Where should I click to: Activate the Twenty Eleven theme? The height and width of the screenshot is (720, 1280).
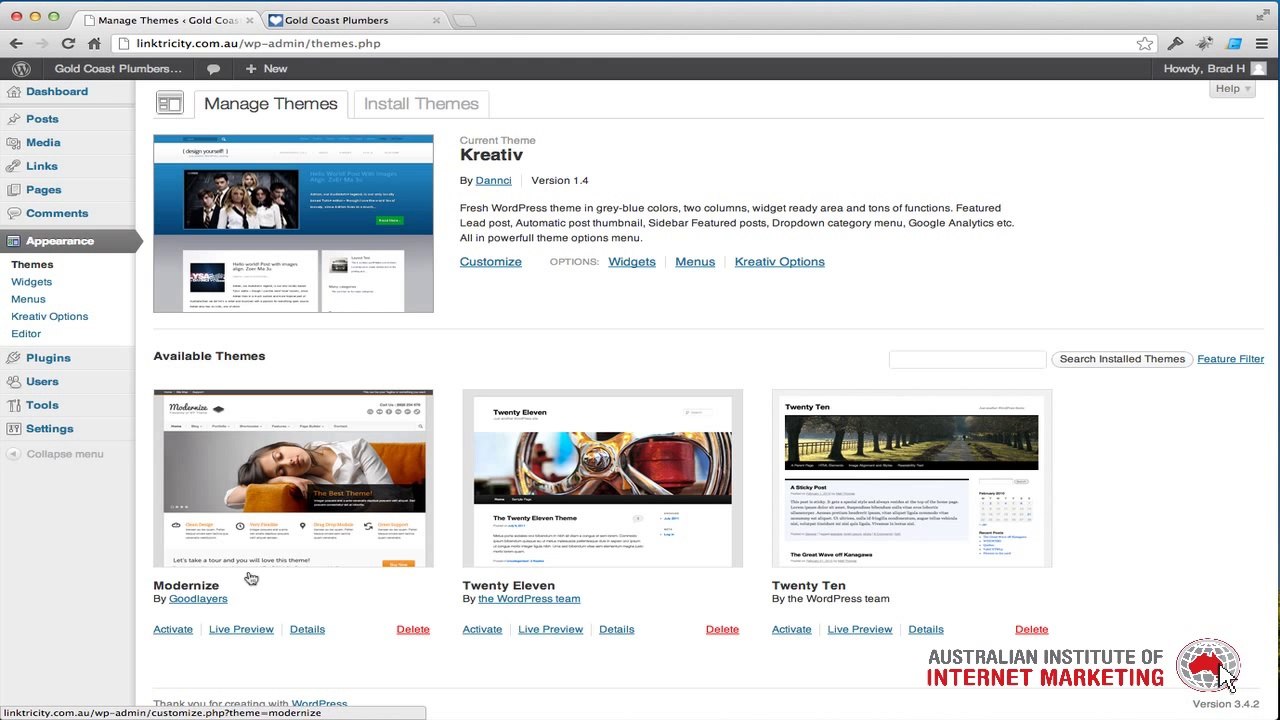[x=482, y=630]
